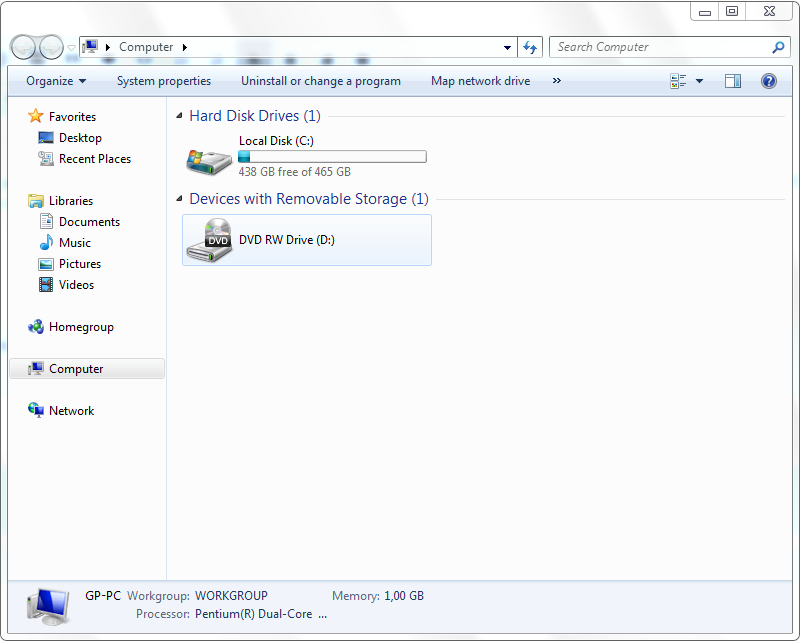Open address bar previous locations dropdown
Image resolution: width=800 pixels, height=641 pixels.
[508, 47]
